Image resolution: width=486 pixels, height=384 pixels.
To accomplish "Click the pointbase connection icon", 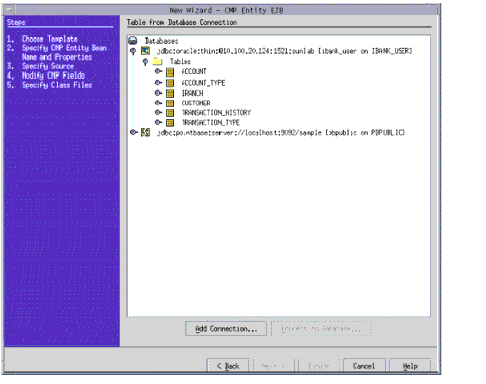I will [x=145, y=133].
